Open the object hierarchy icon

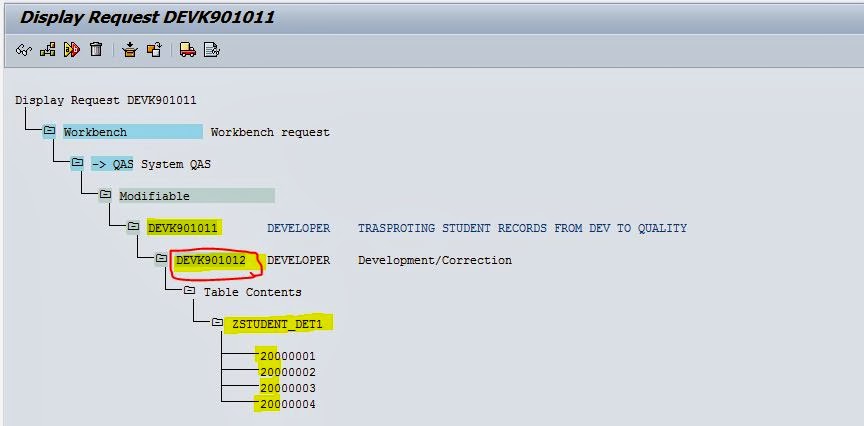(47, 50)
